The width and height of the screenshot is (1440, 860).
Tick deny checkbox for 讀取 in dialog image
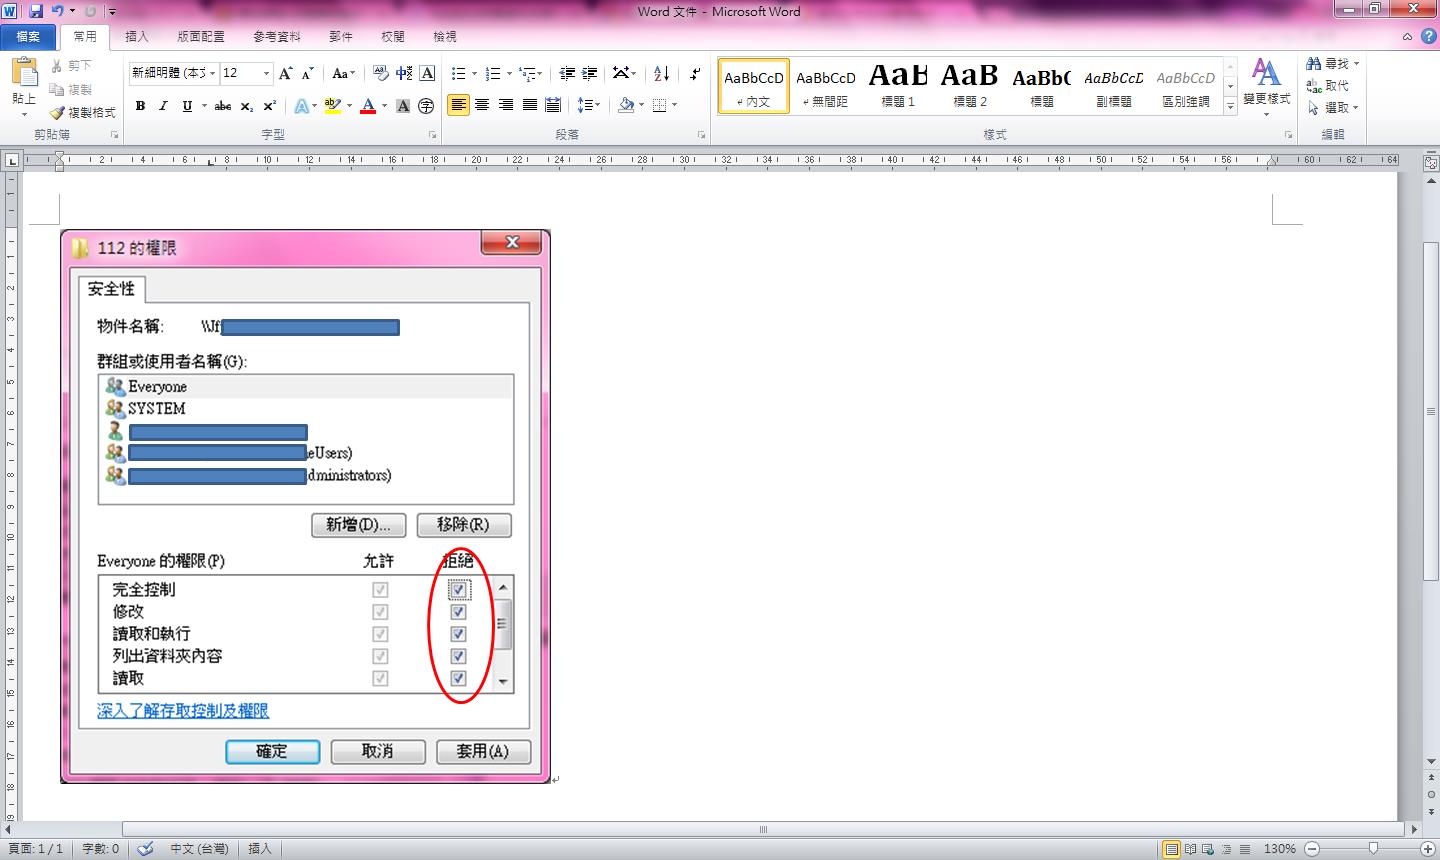point(458,678)
